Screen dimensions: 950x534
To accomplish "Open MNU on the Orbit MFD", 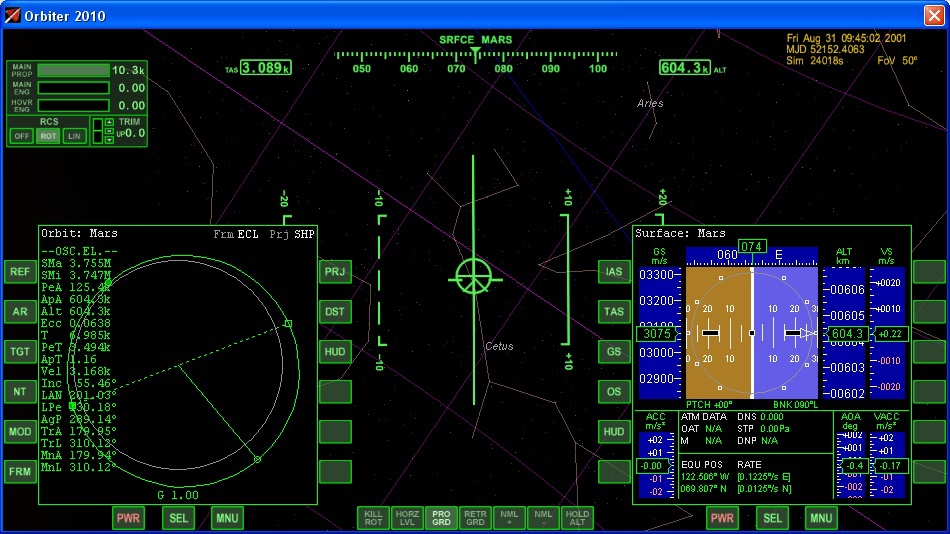I will pos(227,518).
